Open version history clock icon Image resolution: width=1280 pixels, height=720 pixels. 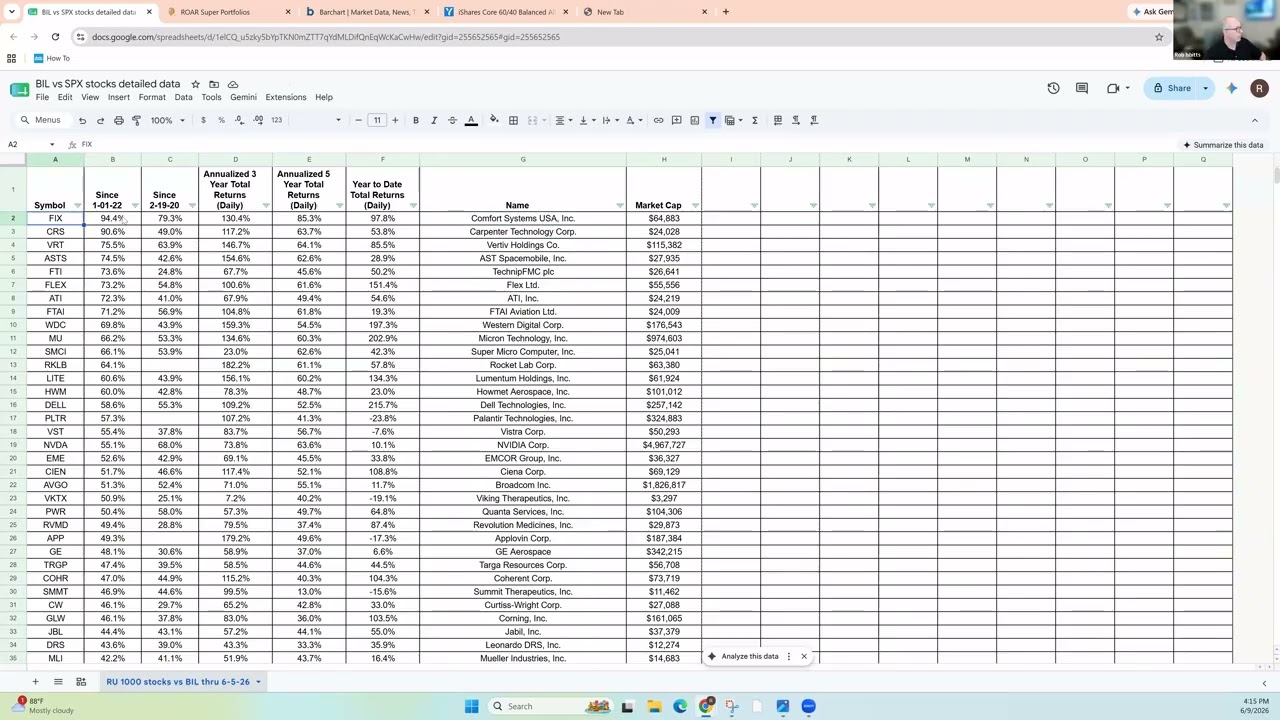coord(1053,88)
